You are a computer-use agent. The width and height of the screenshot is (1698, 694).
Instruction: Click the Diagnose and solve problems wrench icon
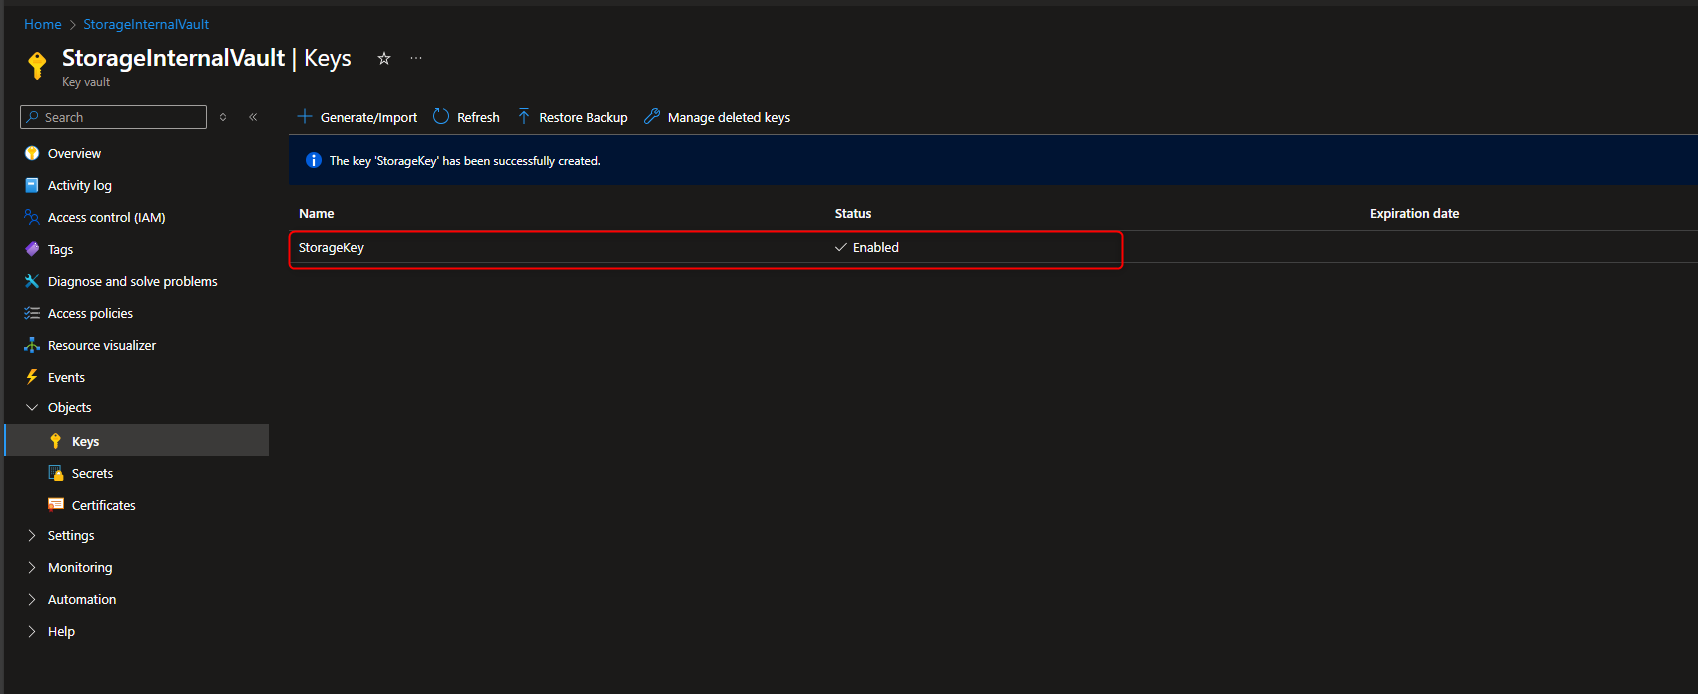pos(32,281)
